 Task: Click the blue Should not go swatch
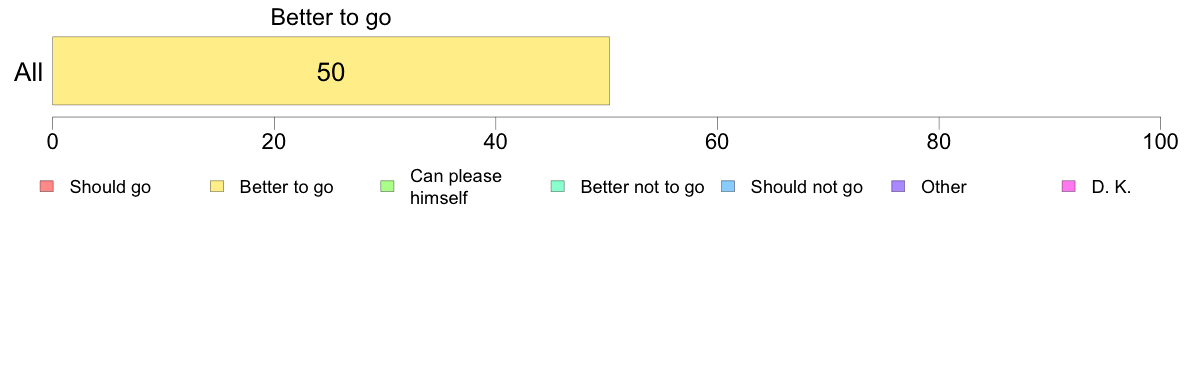728,186
